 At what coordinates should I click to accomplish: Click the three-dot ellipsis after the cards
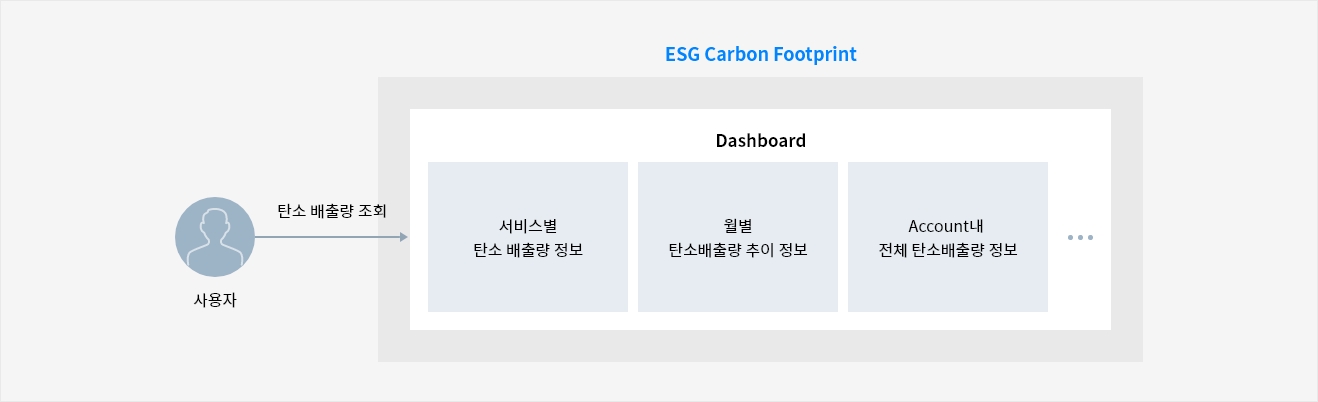pyautogui.click(x=1080, y=238)
